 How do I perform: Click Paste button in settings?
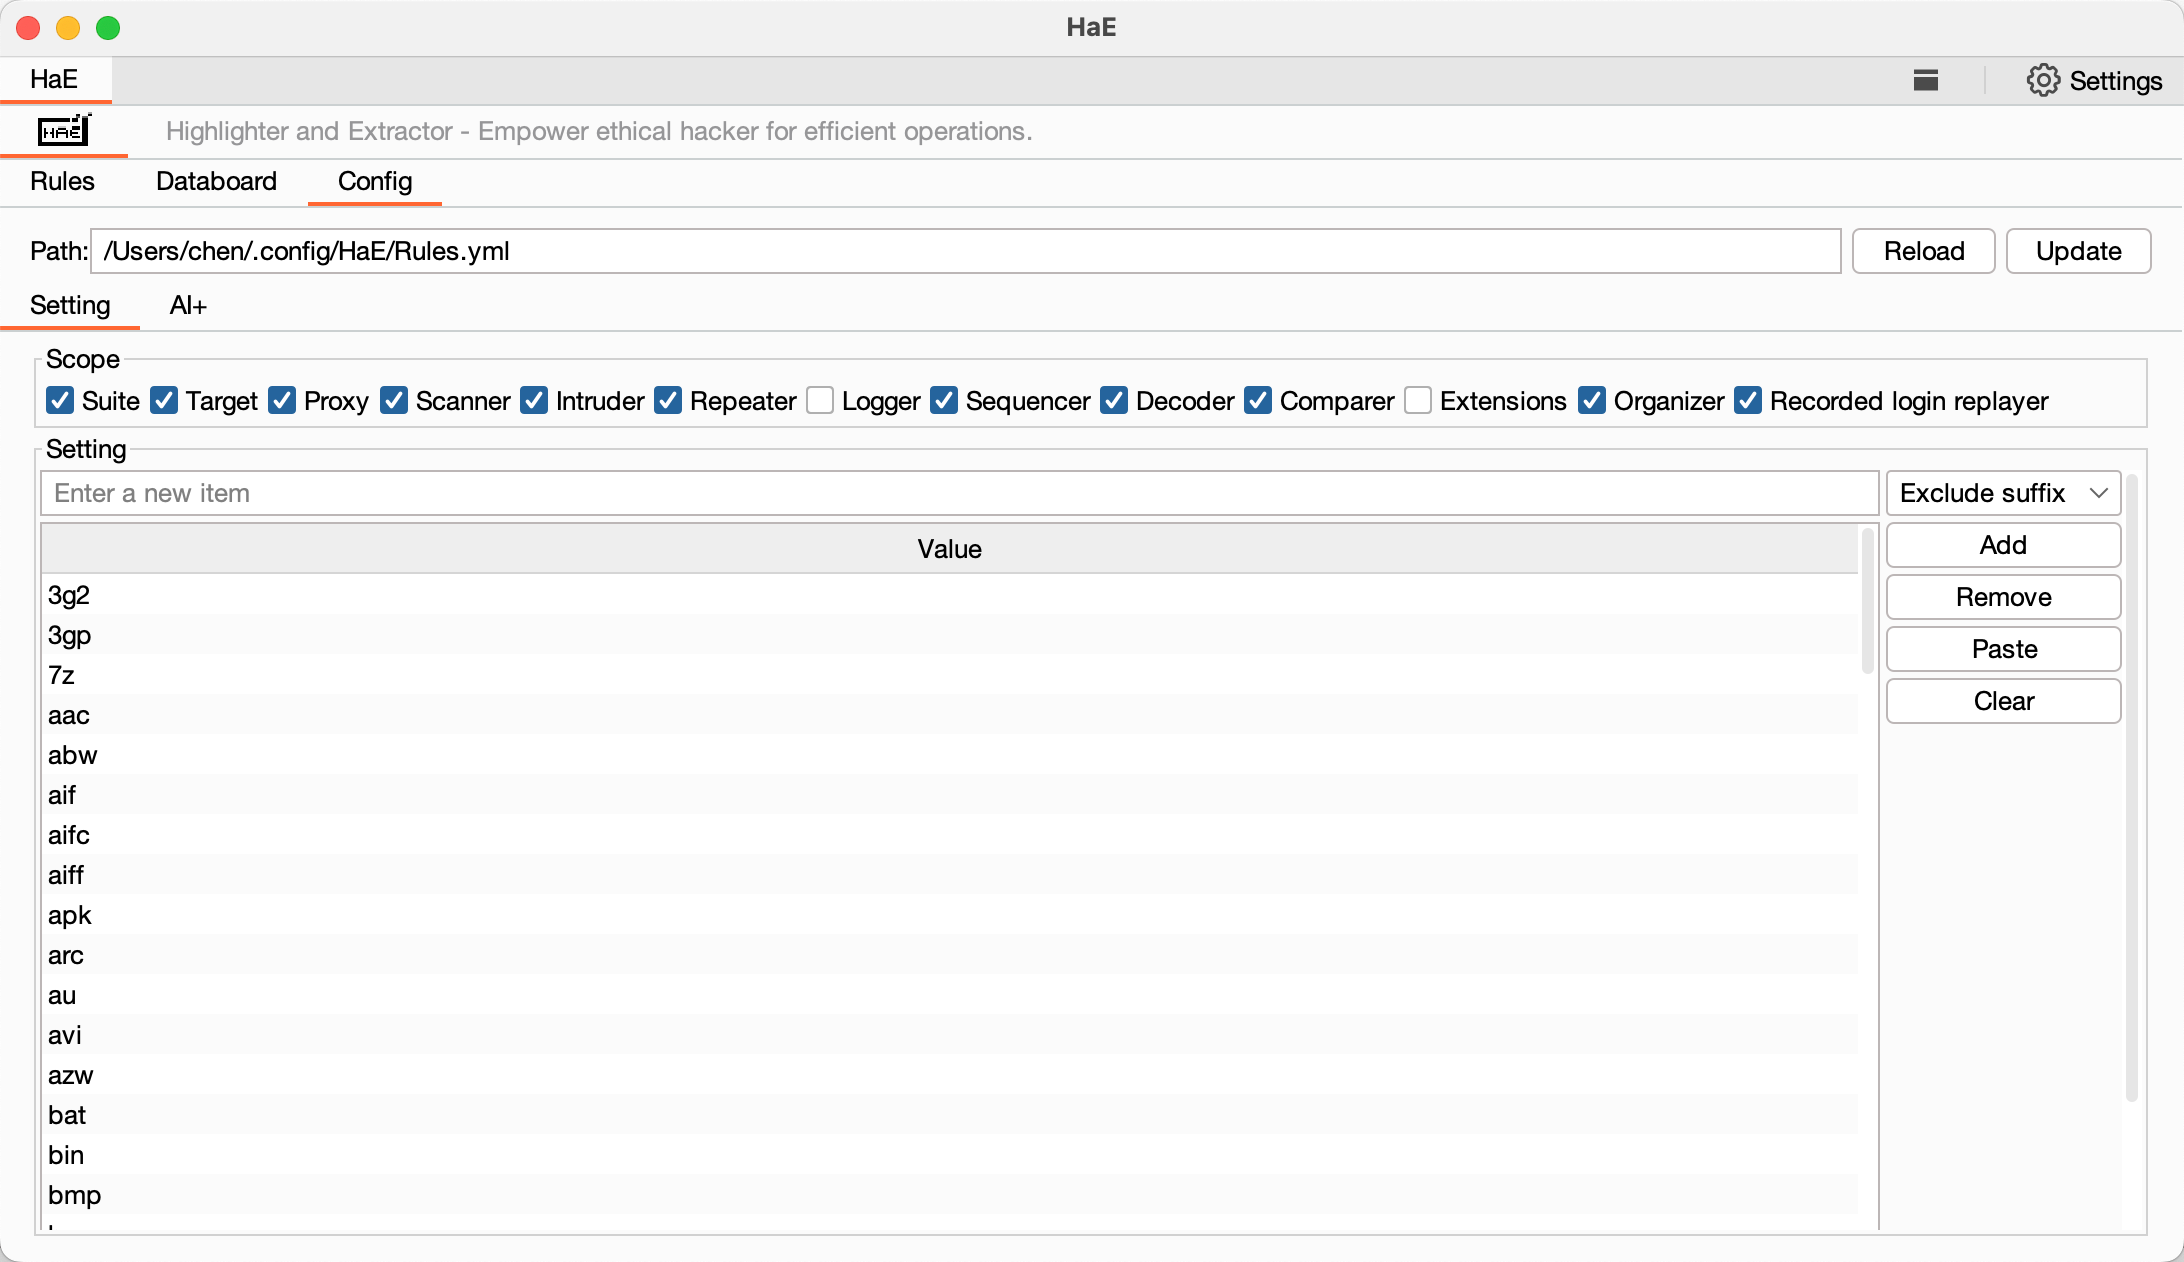pos(2004,649)
